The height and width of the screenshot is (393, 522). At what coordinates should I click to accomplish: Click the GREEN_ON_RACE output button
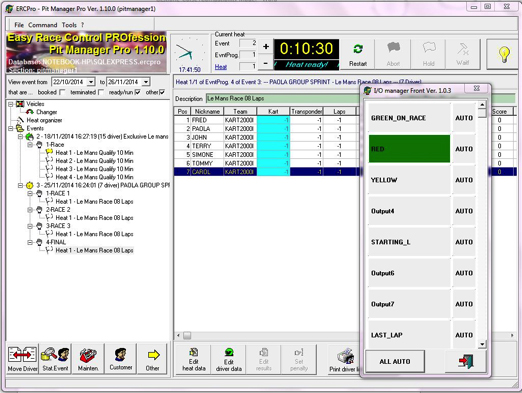pyautogui.click(x=409, y=118)
